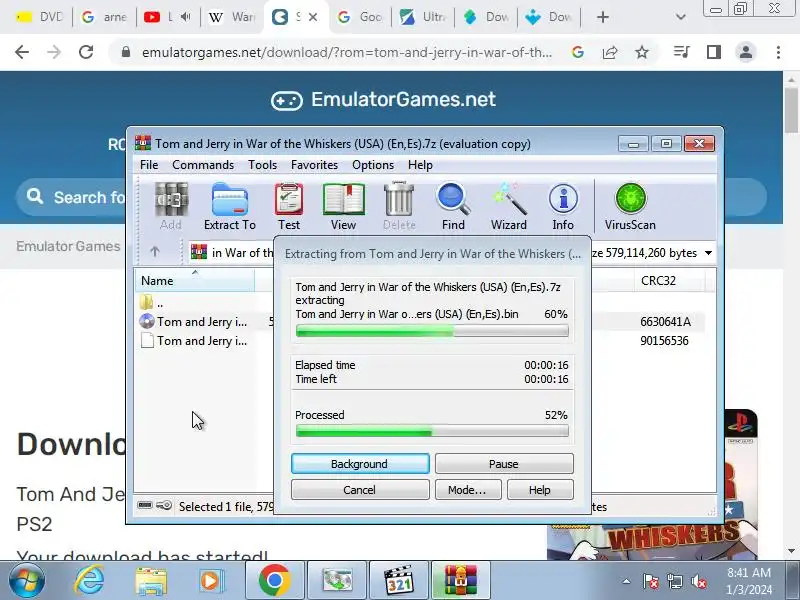Bookmark this page with the star icon
The width and height of the screenshot is (800, 600).
[642, 52]
